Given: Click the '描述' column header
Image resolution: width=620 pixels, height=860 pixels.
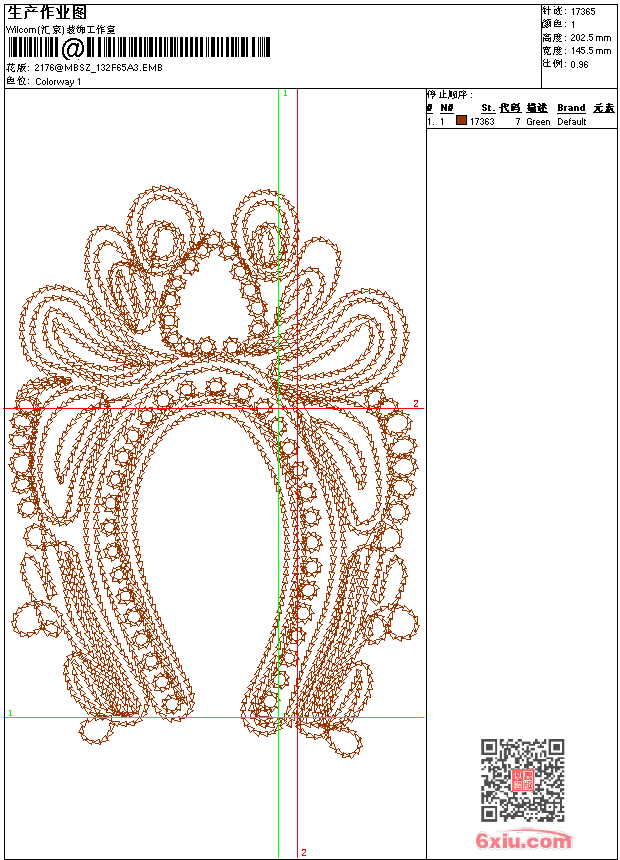Looking at the screenshot, I should (x=537, y=108).
